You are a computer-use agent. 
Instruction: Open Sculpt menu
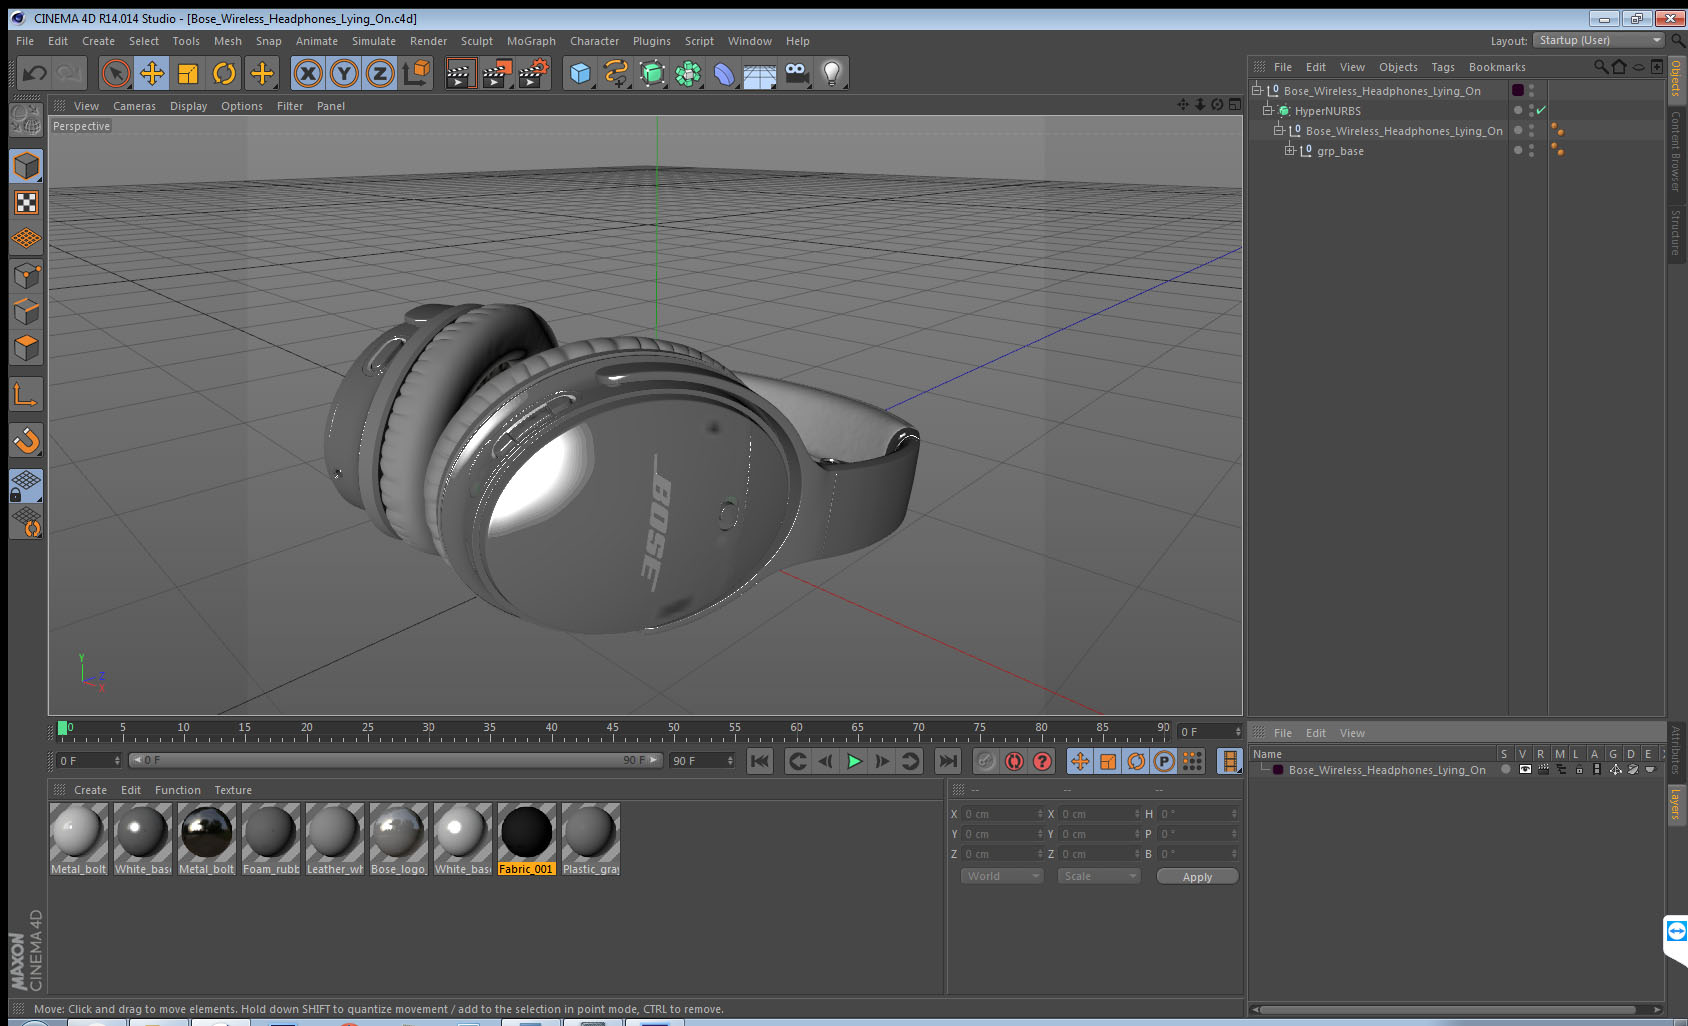[477, 41]
